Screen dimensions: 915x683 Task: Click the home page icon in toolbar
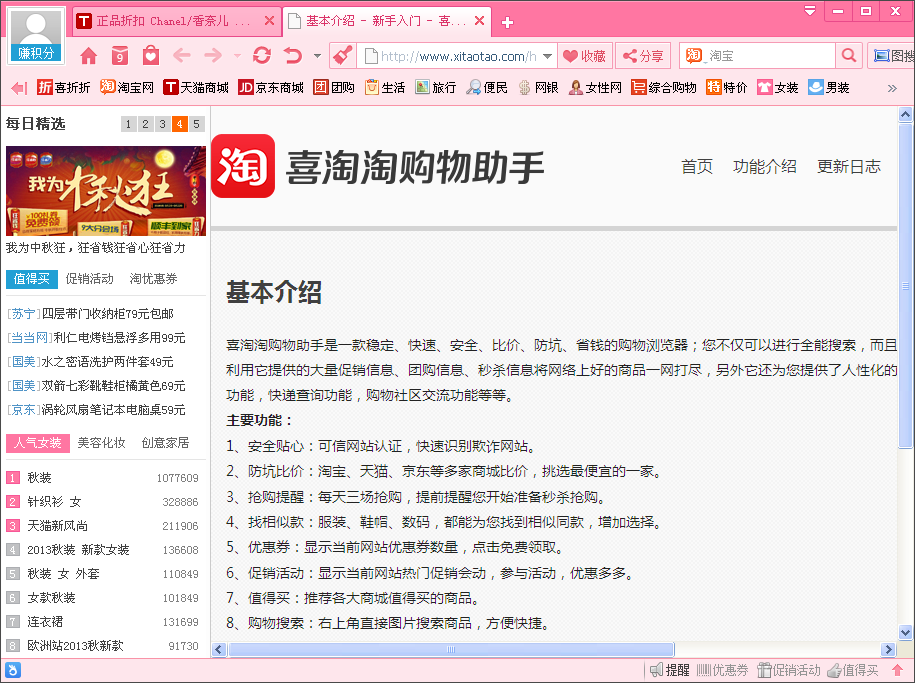coord(89,56)
